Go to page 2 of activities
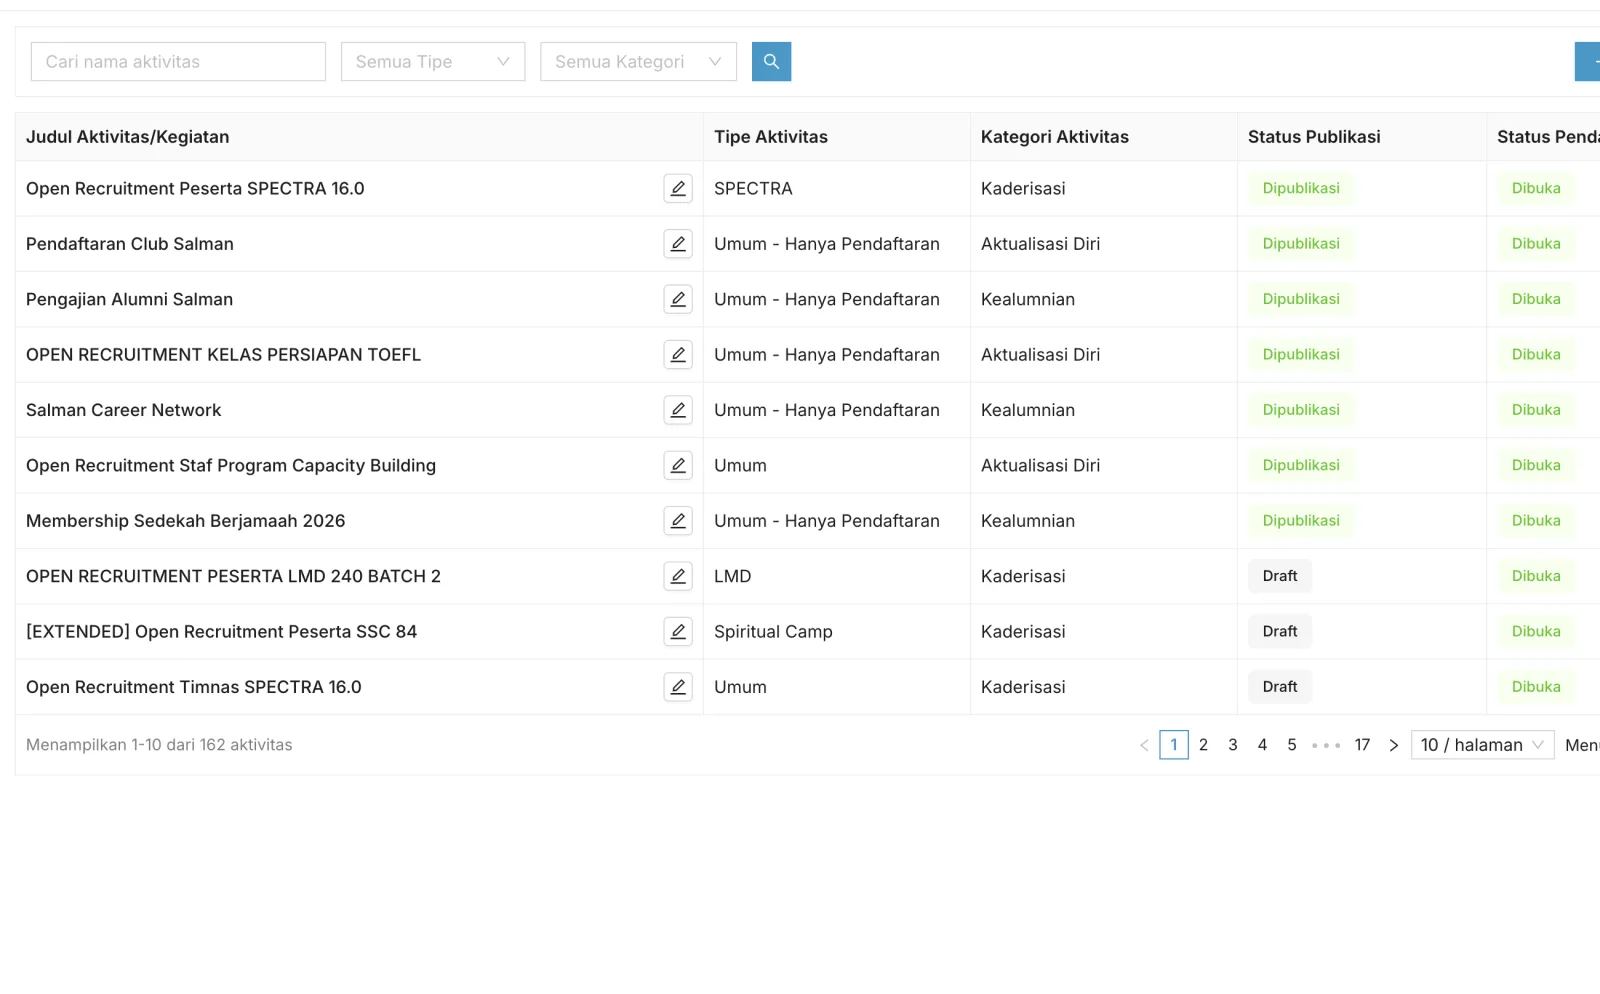1600x994 pixels. click(1203, 745)
